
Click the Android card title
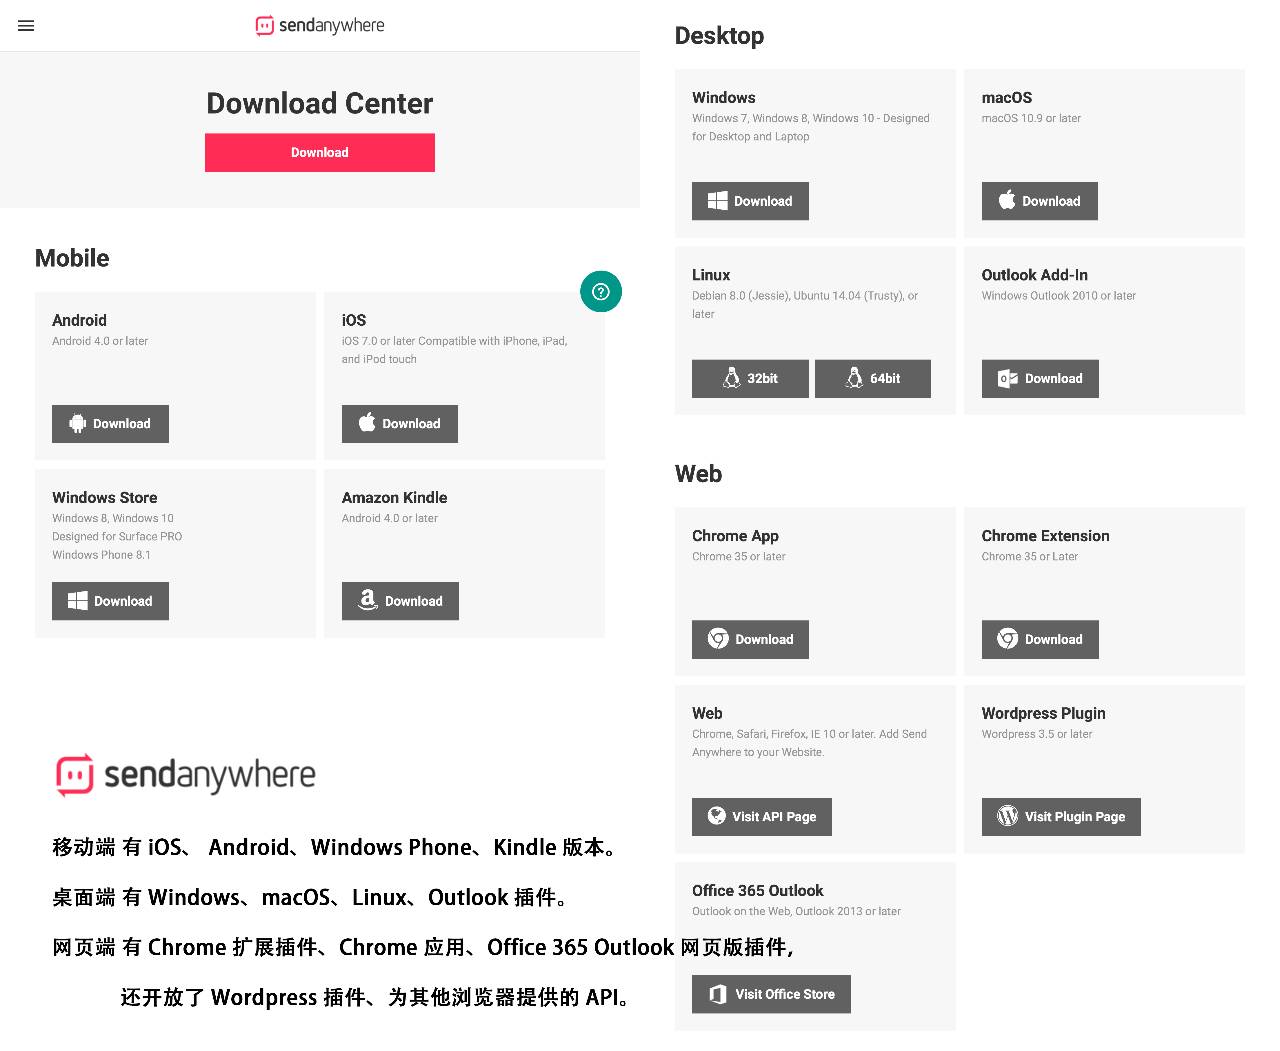click(79, 320)
